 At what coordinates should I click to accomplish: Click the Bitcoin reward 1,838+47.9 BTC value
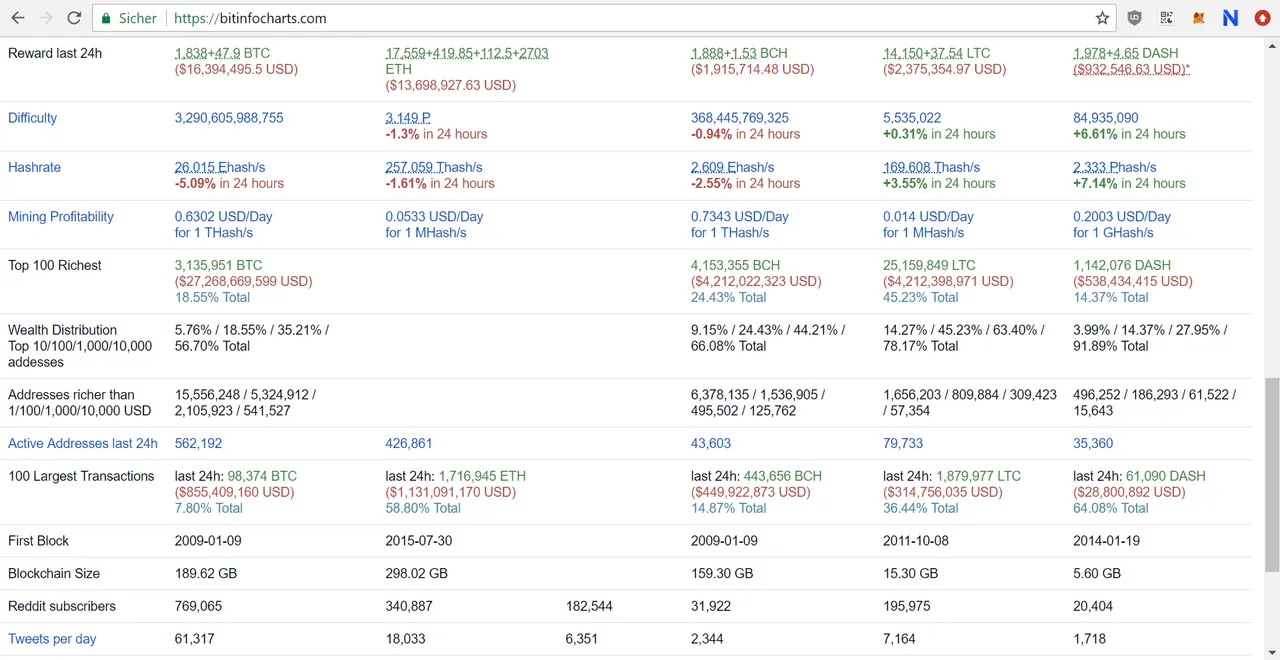click(222, 53)
